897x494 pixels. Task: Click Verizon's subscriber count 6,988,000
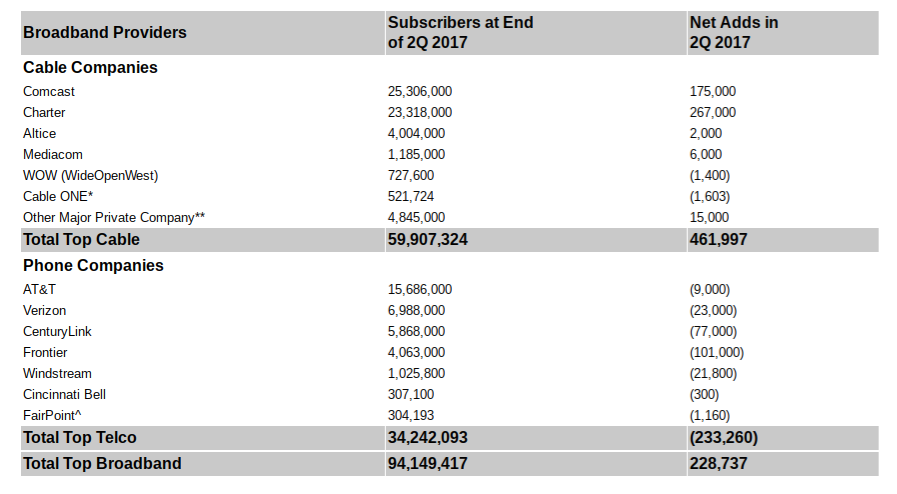click(x=416, y=310)
